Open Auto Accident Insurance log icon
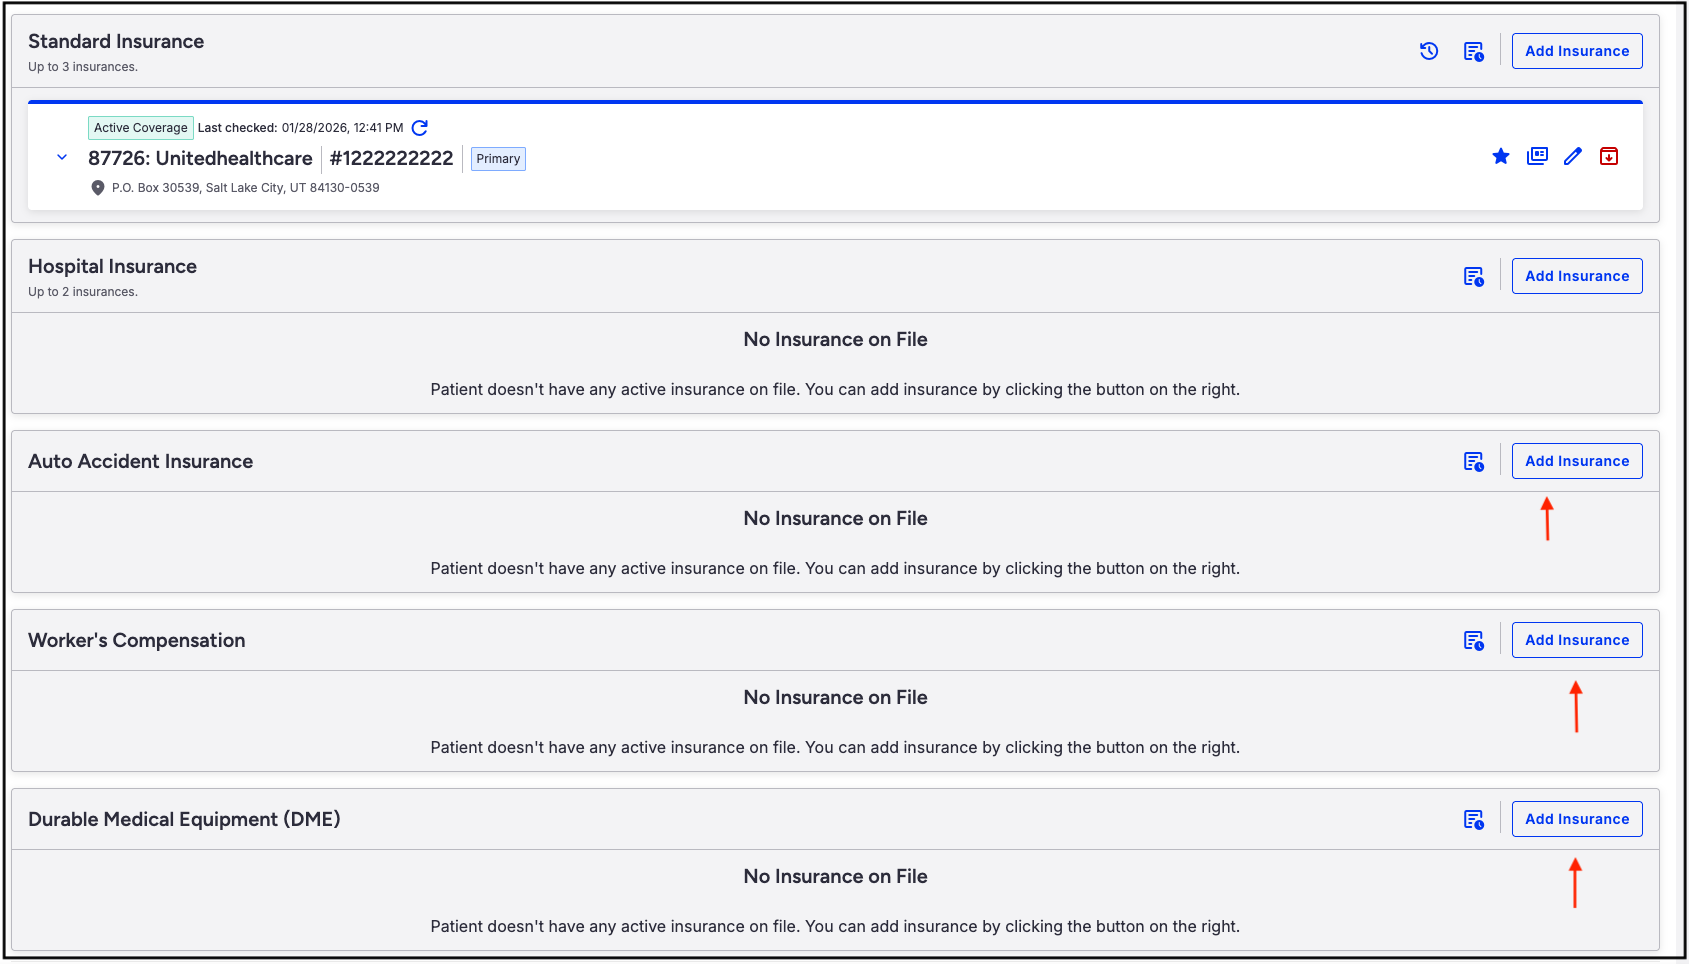This screenshot has height=964, width=1689. click(x=1473, y=462)
